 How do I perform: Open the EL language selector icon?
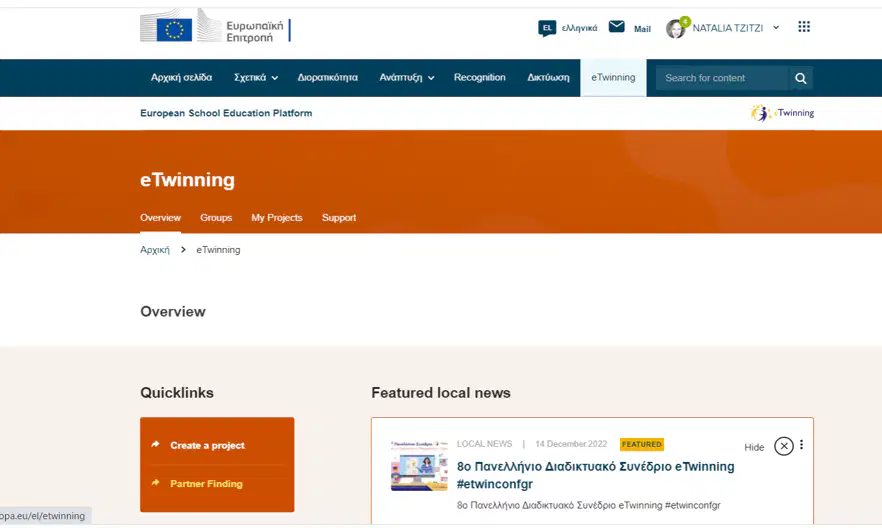pos(547,28)
